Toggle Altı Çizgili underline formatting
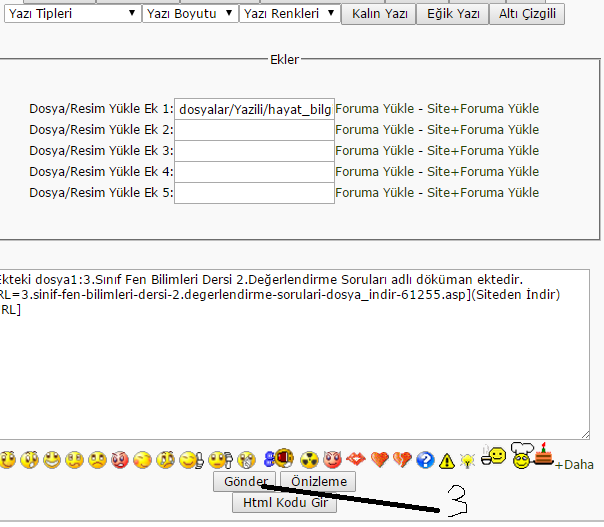604x527 pixels. 527,14
